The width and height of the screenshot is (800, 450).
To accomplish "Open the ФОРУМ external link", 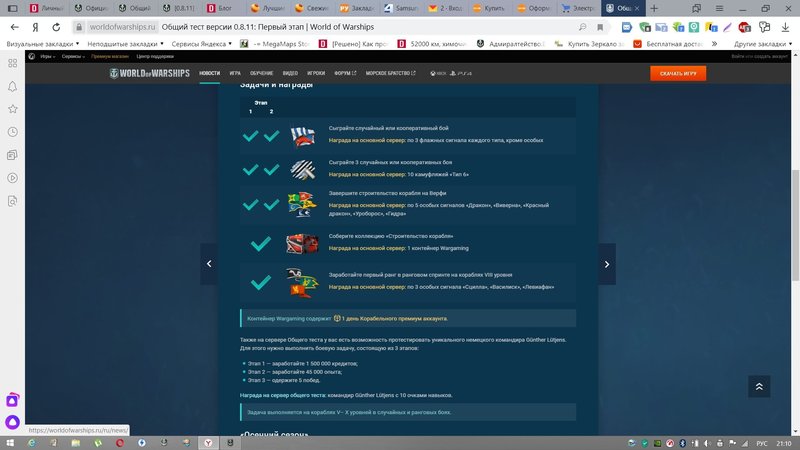I will click(345, 73).
